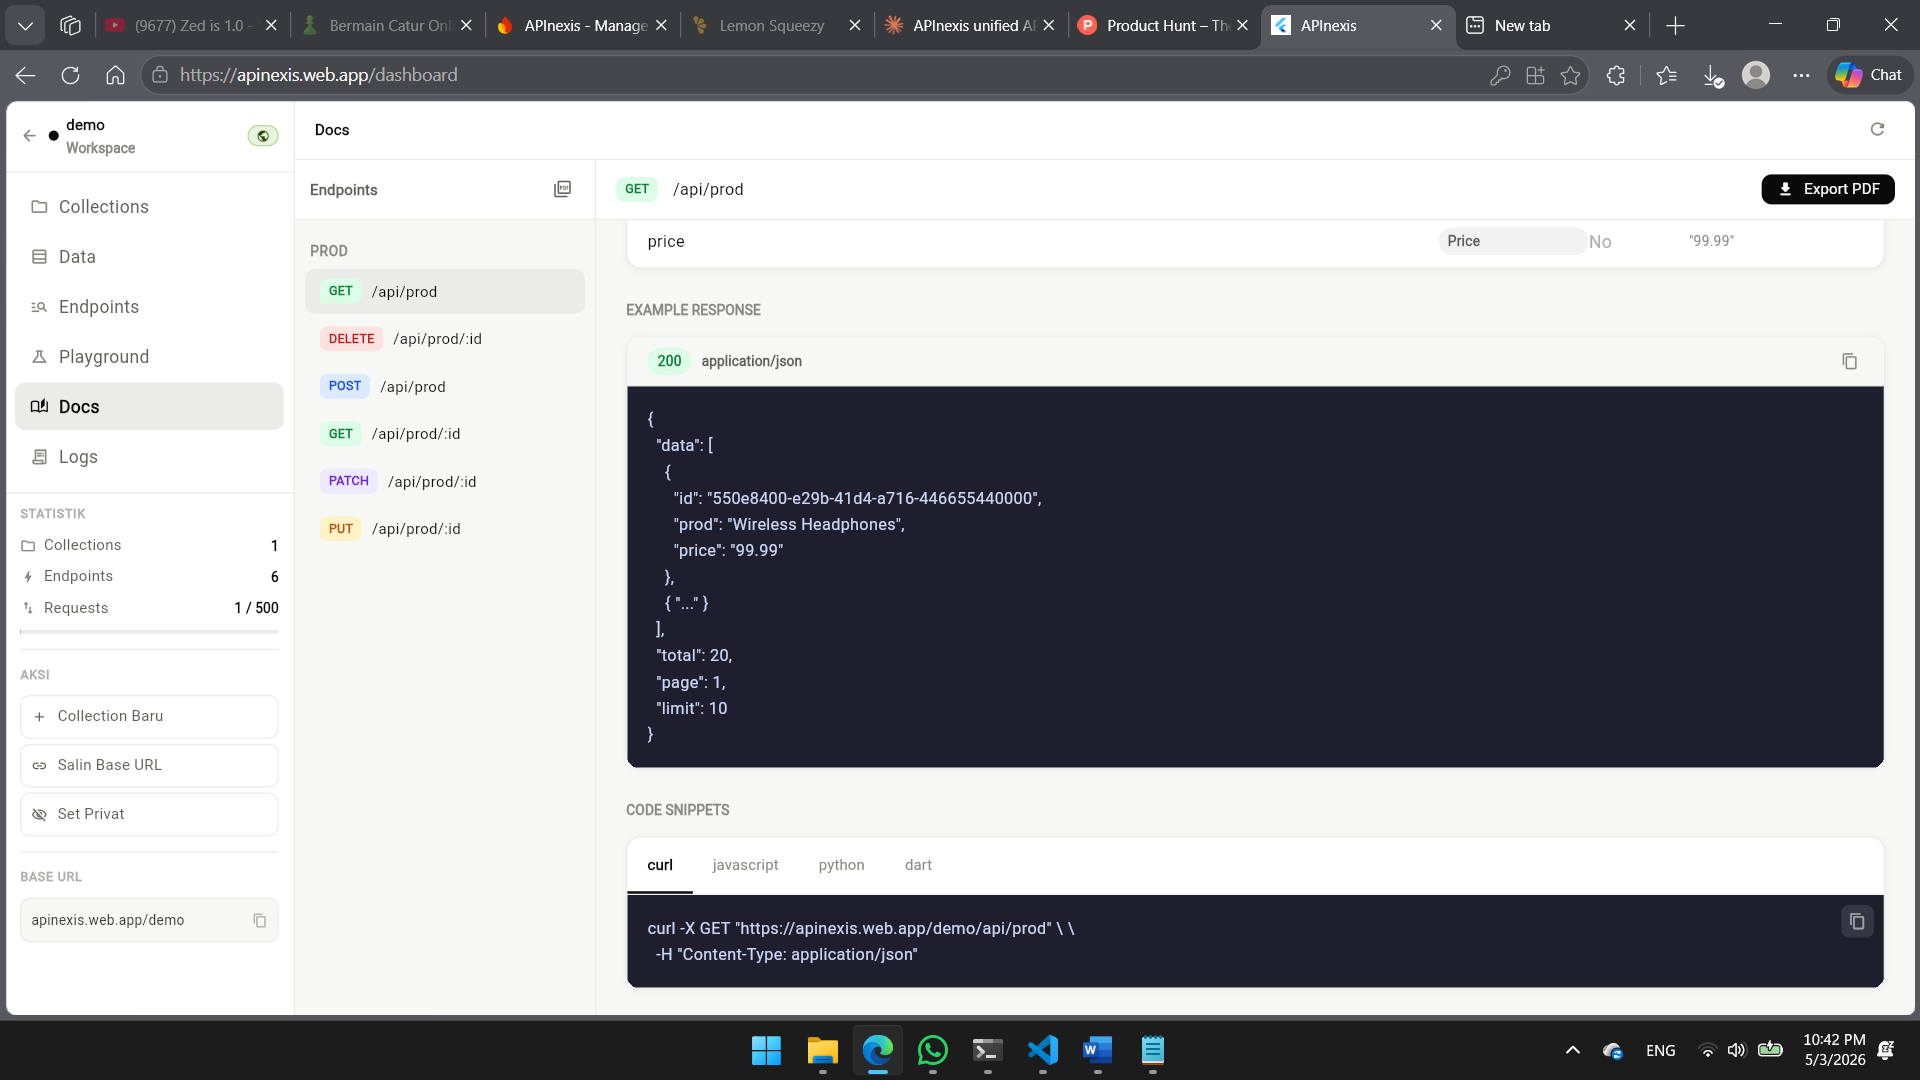Click the Export PDF button
This screenshot has height=1080, width=1920.
pyautogui.click(x=1827, y=189)
